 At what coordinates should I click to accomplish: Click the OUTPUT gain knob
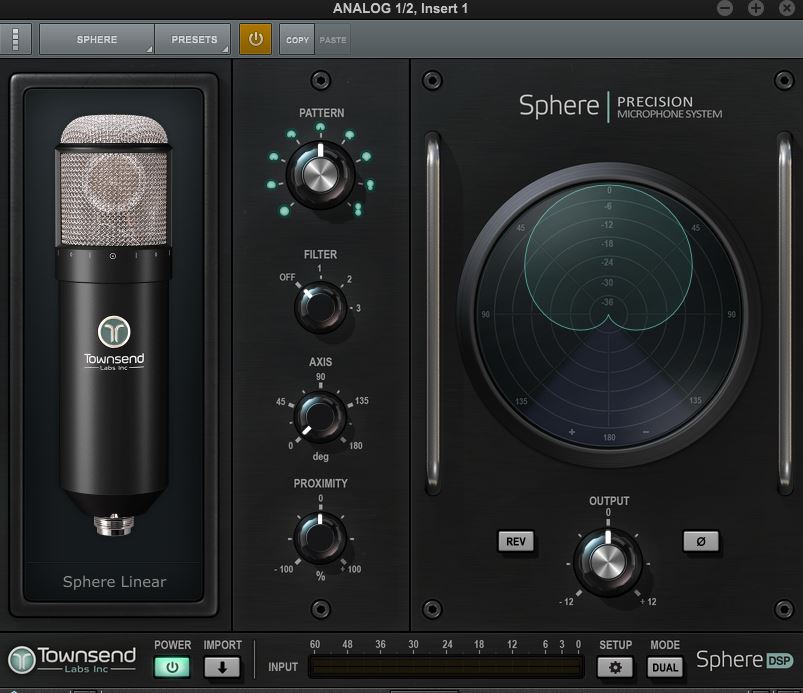click(608, 562)
